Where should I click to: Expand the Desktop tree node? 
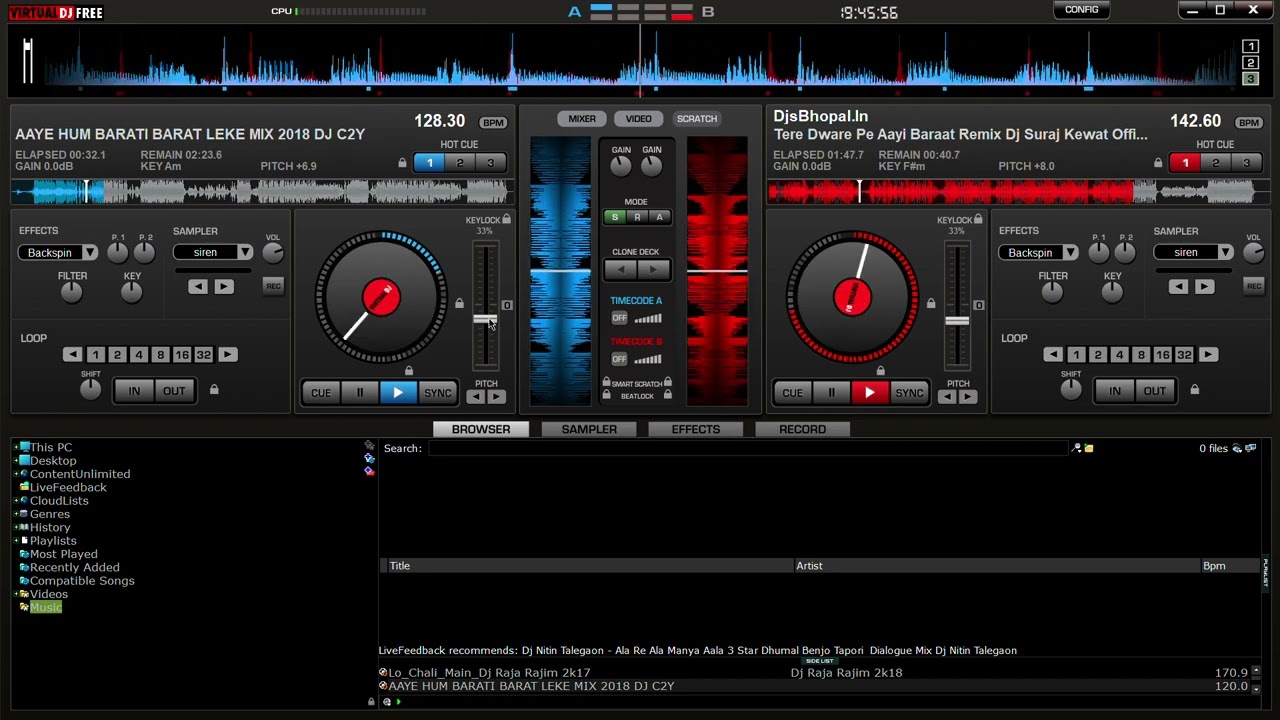tap(16, 461)
